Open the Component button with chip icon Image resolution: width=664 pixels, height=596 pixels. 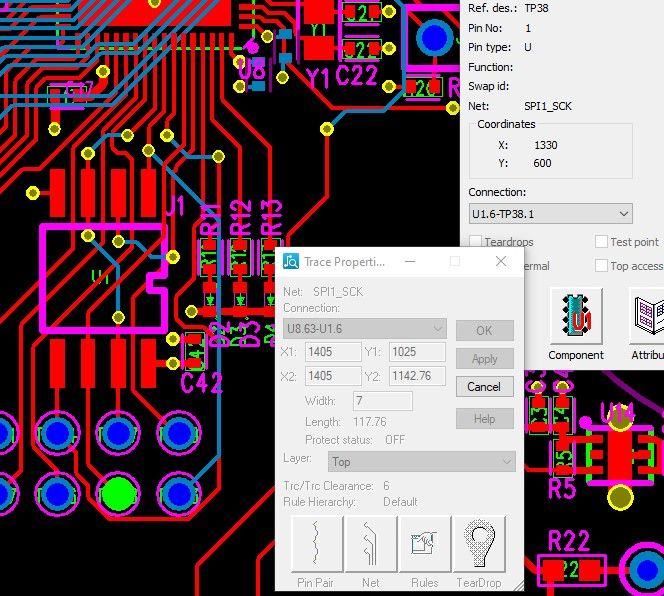pyautogui.click(x=576, y=316)
